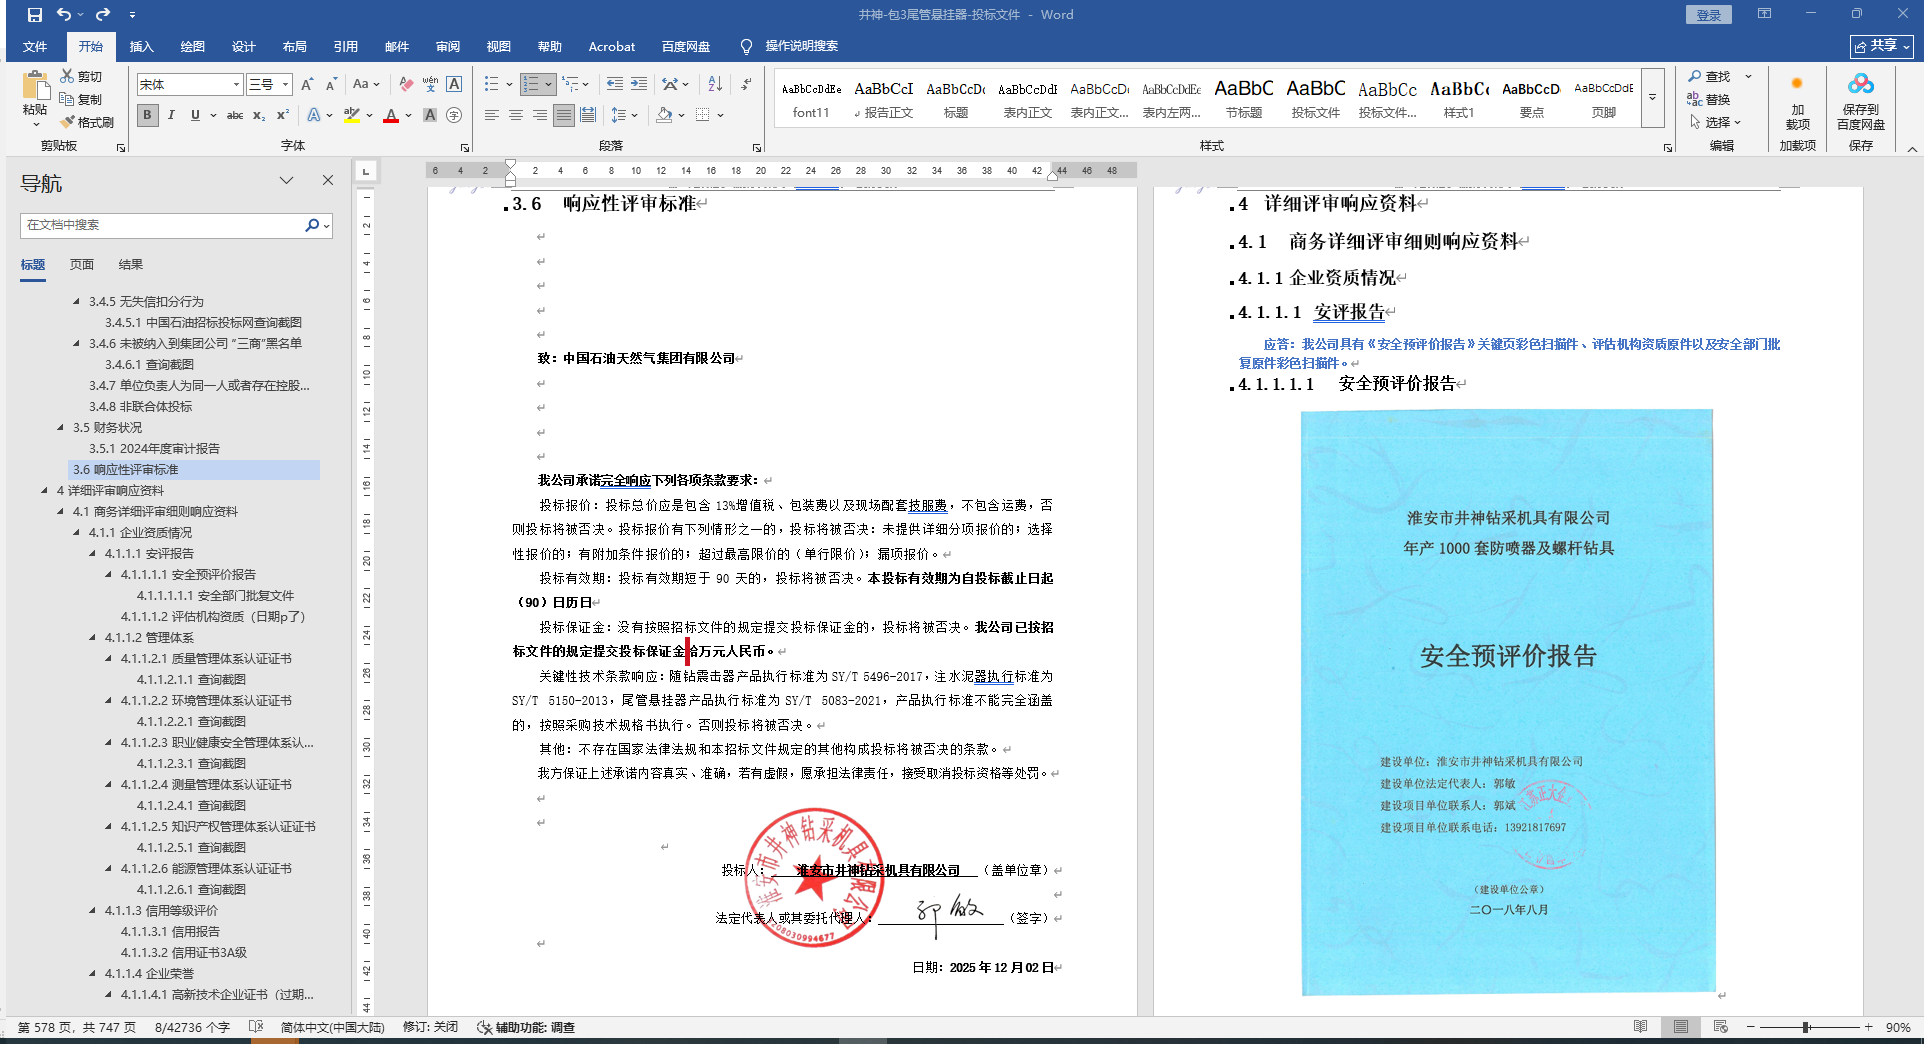The image size is (1924, 1044).
Task: Switch to the 布局 layout tab
Action: (294, 46)
